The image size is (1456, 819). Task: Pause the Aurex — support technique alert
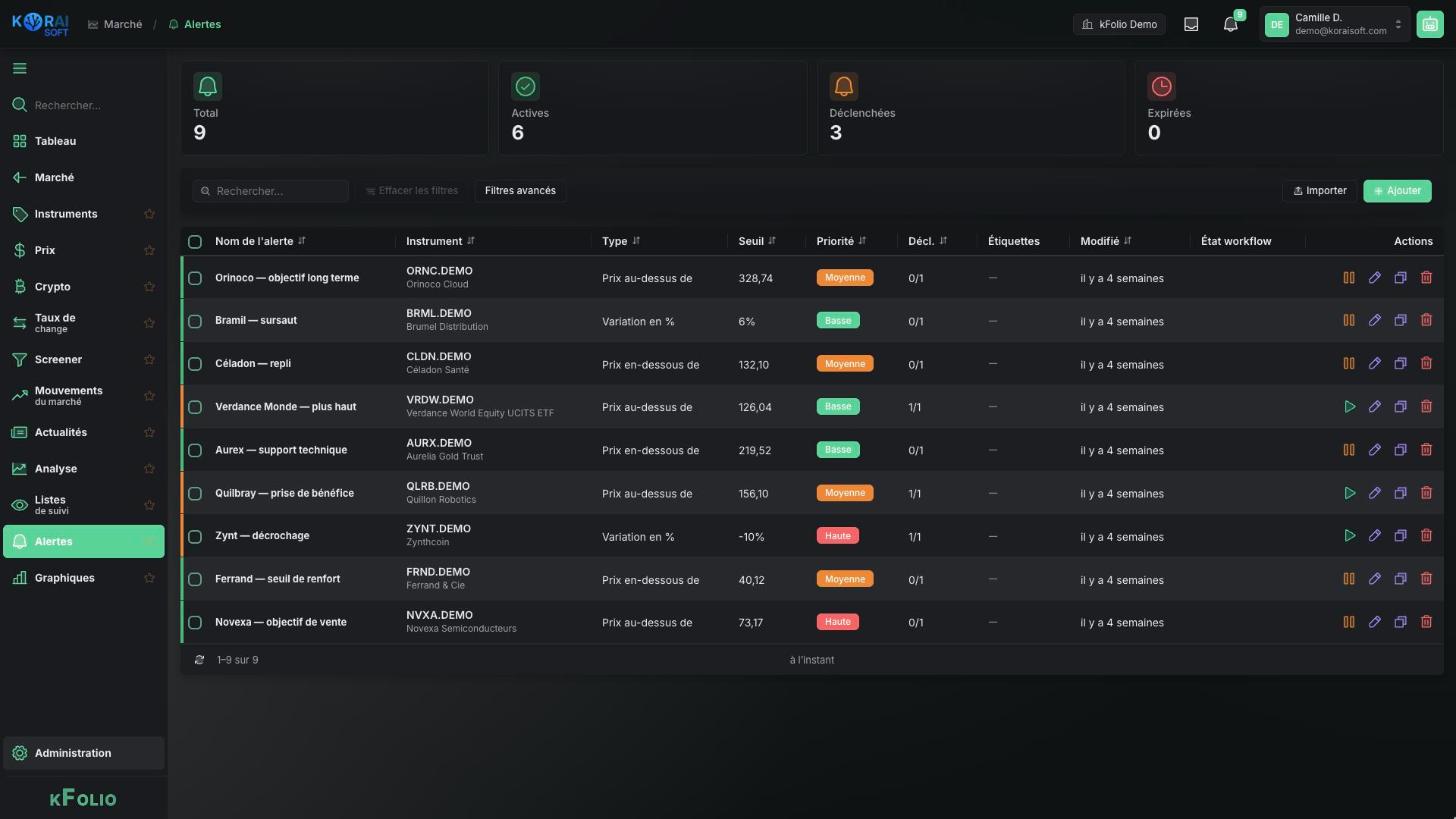pos(1349,450)
